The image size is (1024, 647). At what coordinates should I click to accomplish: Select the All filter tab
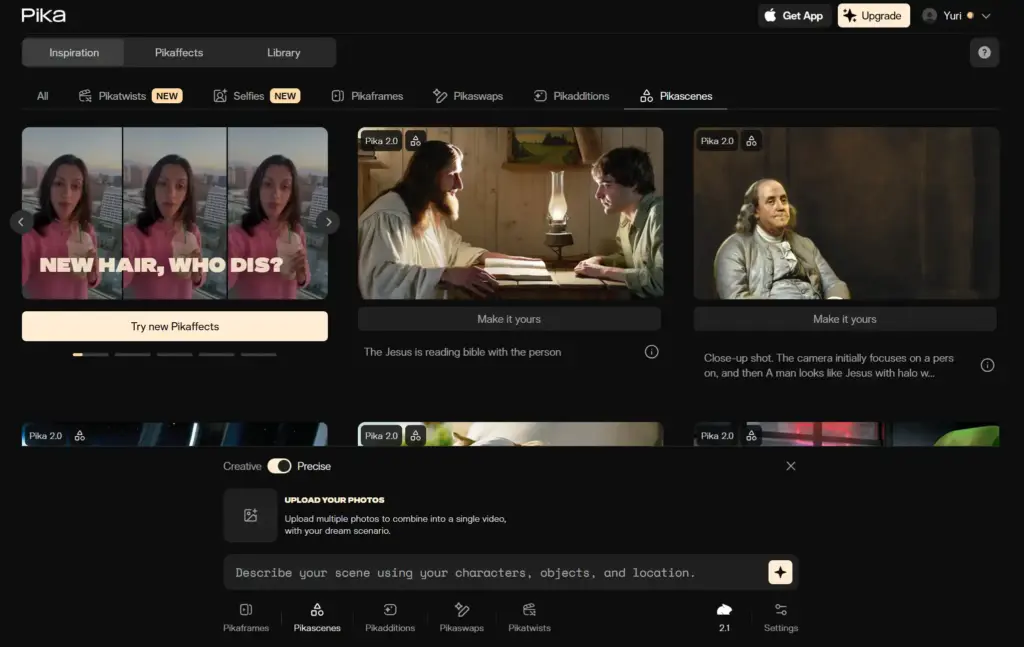click(x=42, y=96)
